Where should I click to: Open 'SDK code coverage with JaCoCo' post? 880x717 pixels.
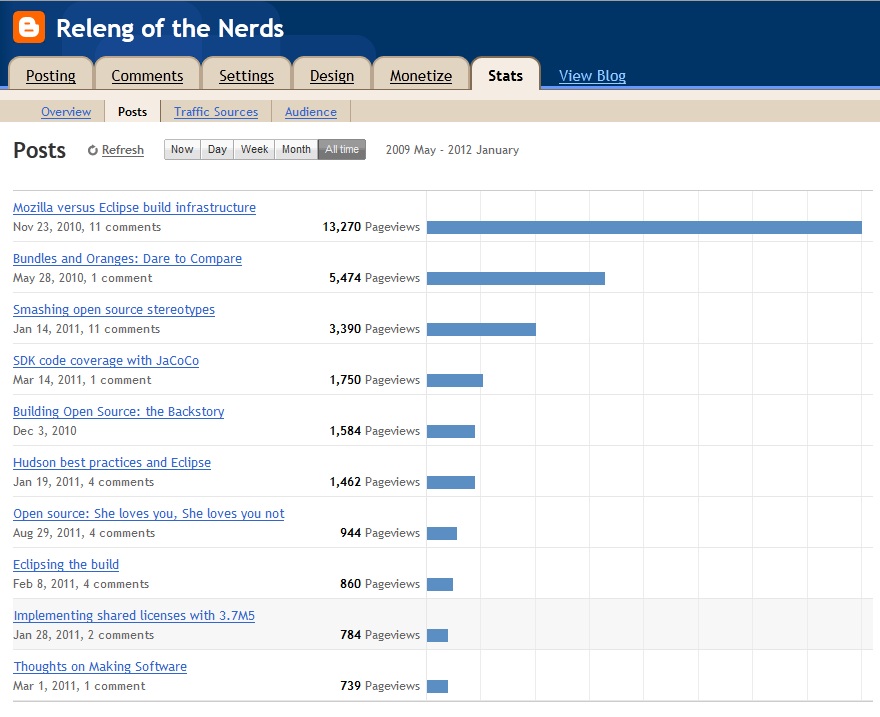tap(106, 361)
